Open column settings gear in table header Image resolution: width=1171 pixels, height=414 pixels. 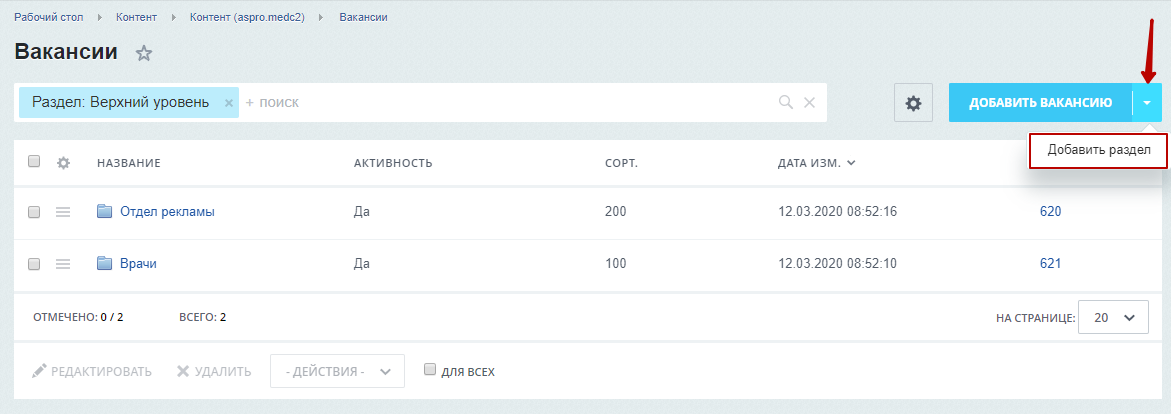pyautogui.click(x=63, y=162)
